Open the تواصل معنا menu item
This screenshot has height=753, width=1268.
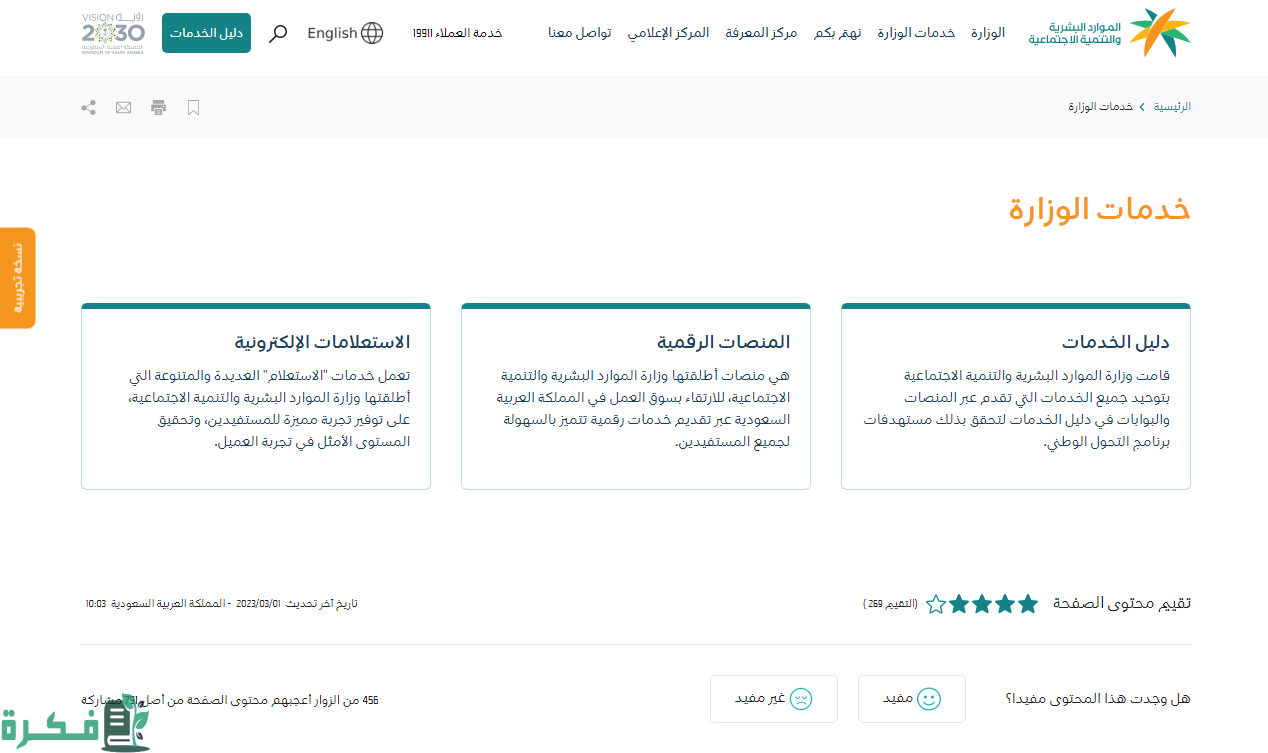(x=579, y=33)
